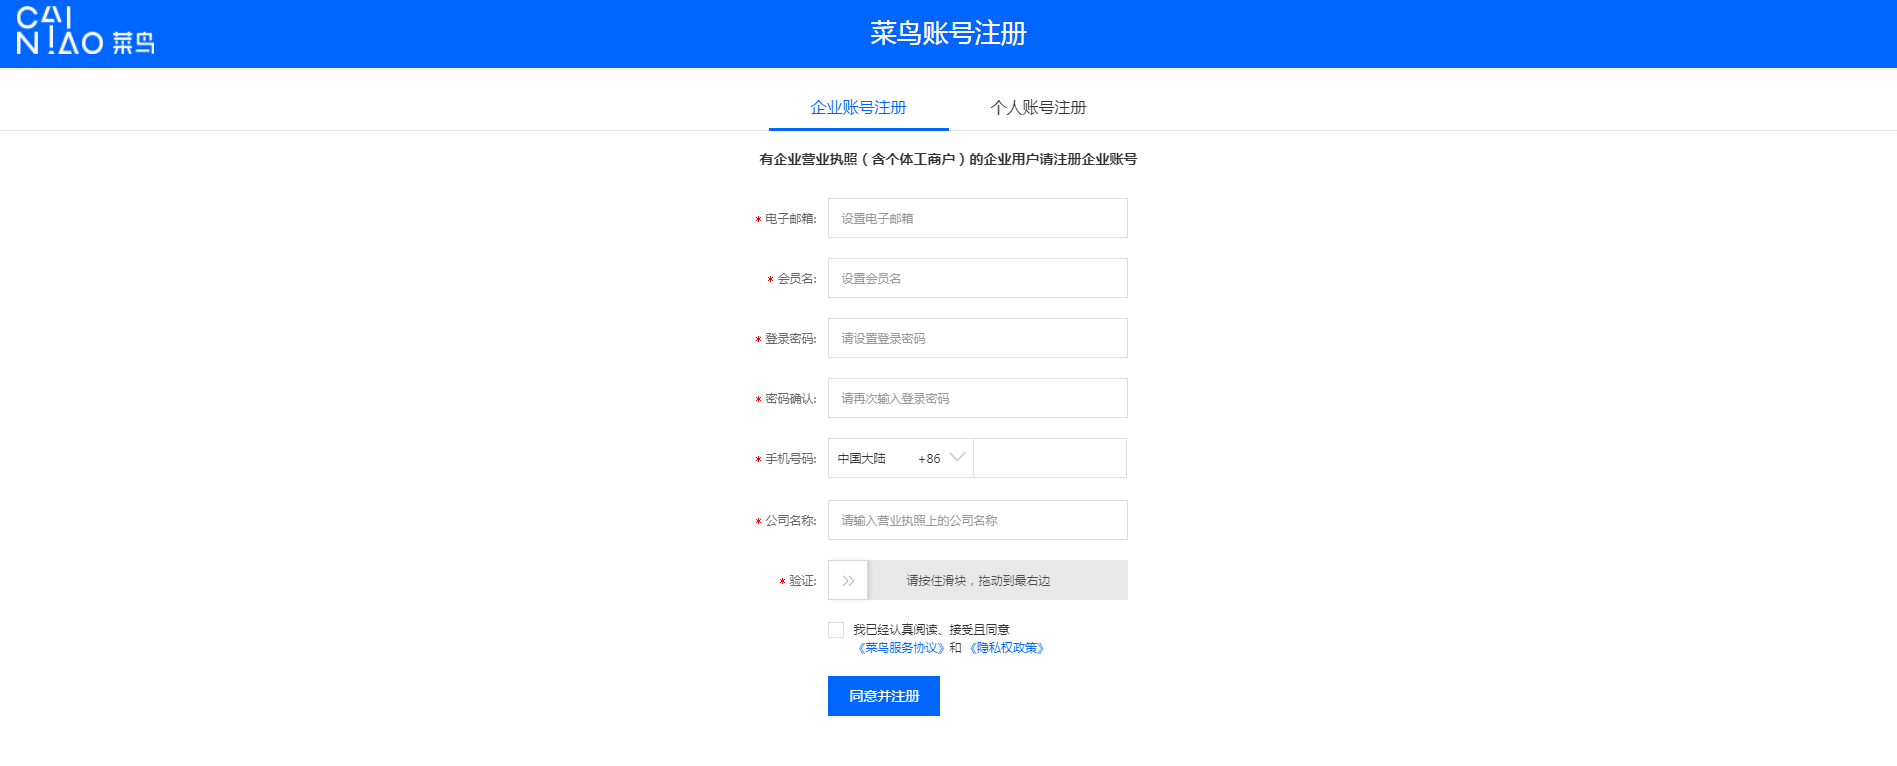Open the 《菜鸟服务协议》 link
The image size is (1897, 766).
coord(900,648)
